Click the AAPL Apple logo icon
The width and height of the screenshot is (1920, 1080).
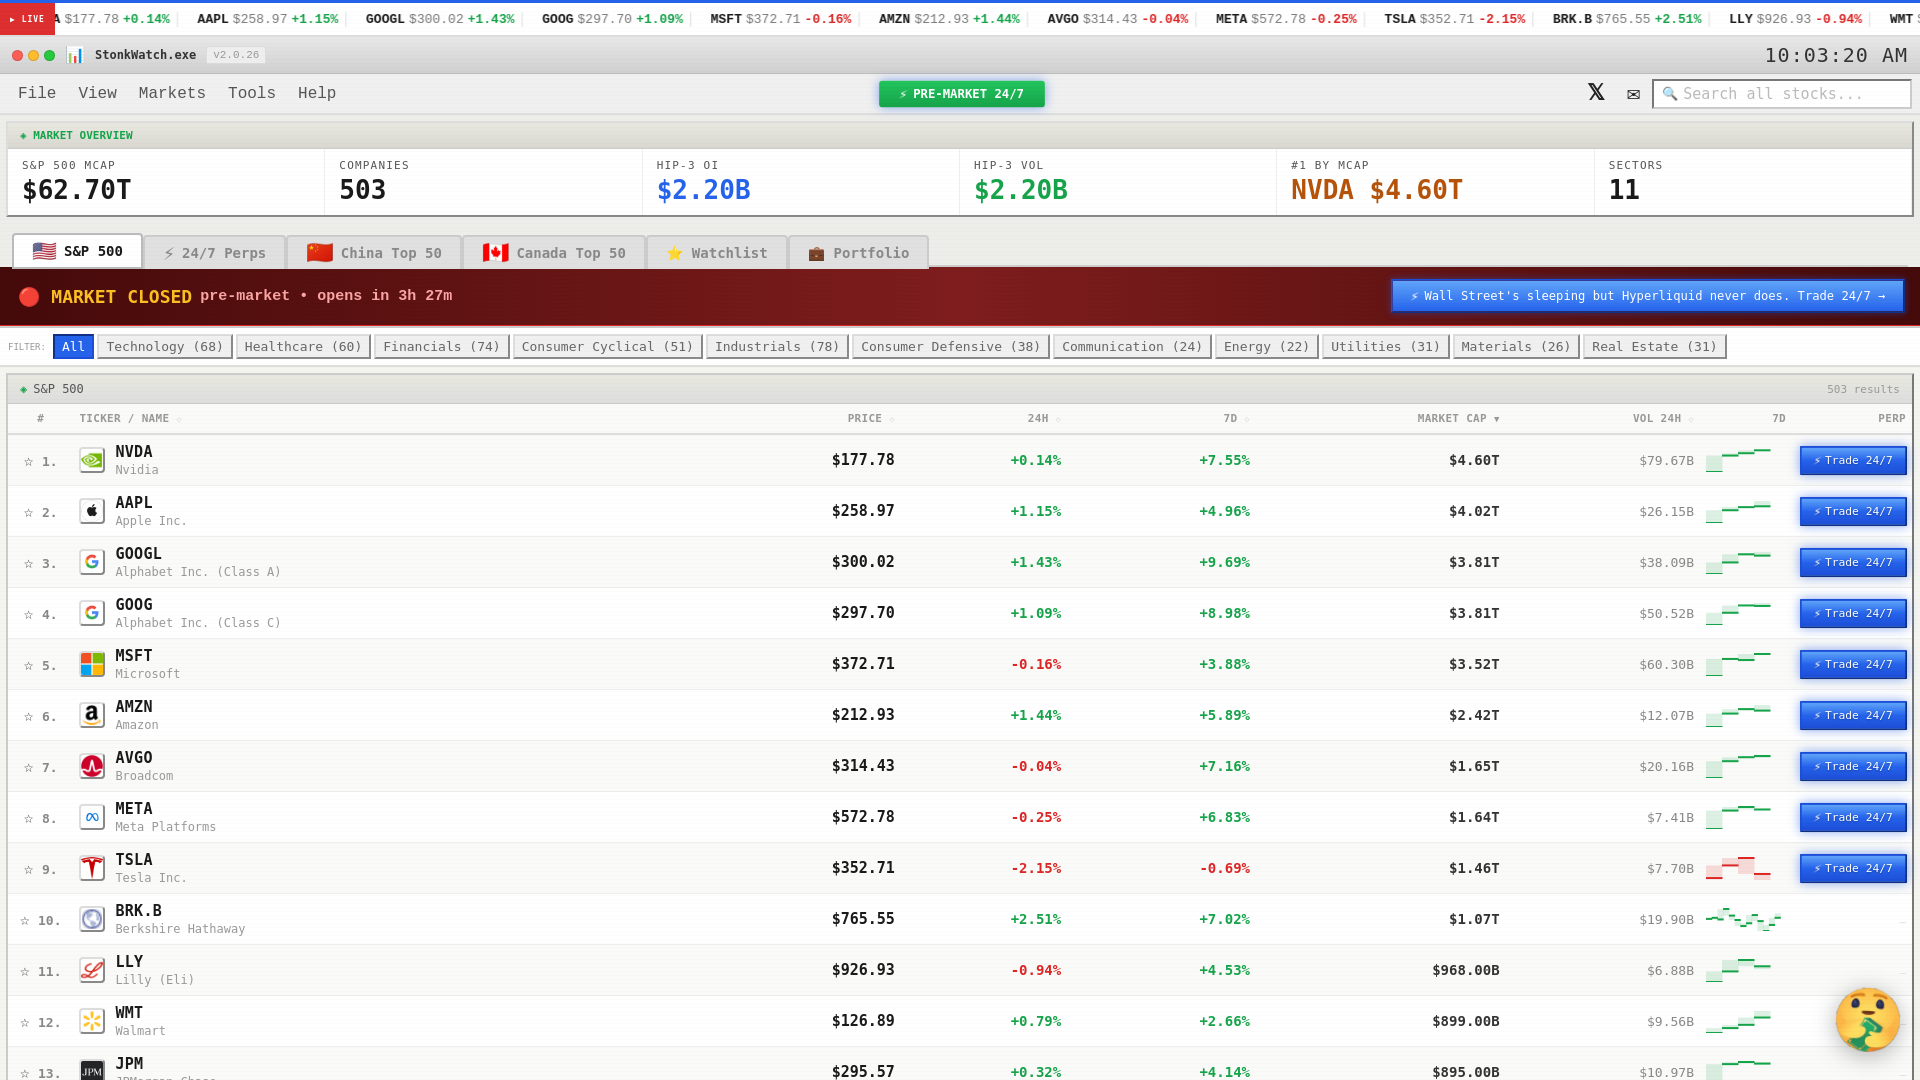(92, 511)
